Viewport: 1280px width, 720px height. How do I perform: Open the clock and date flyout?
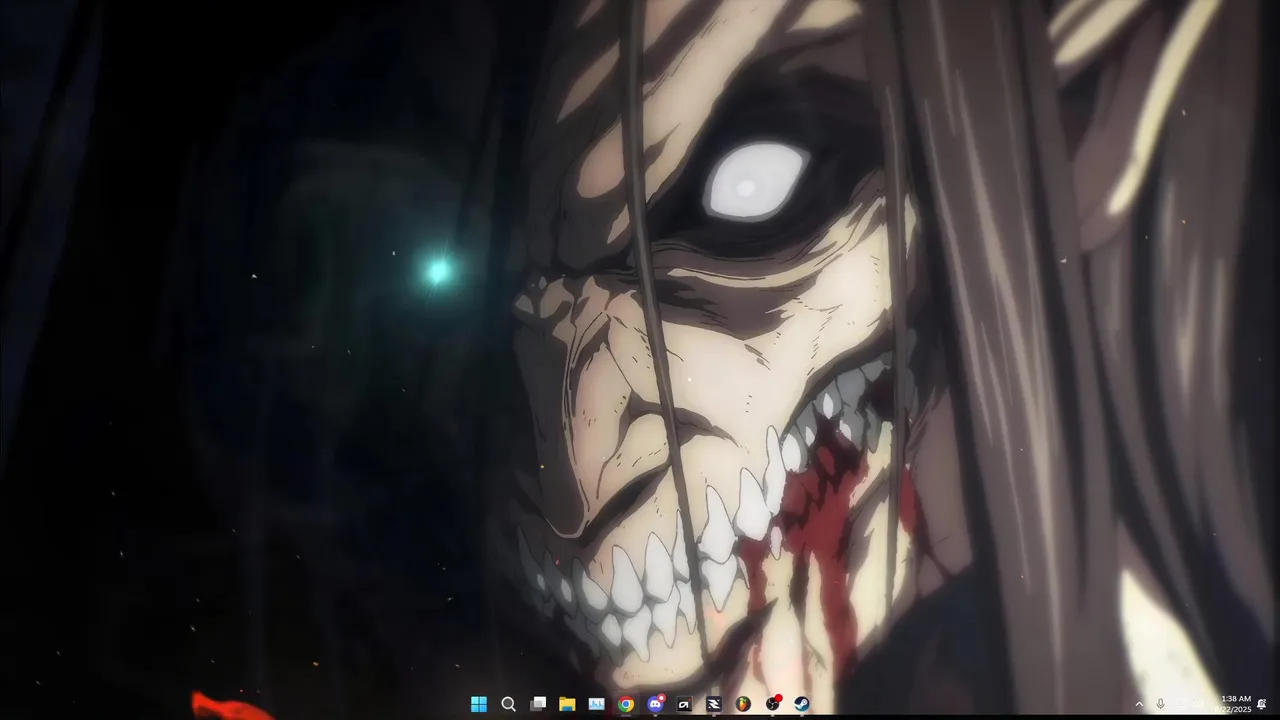point(1233,704)
